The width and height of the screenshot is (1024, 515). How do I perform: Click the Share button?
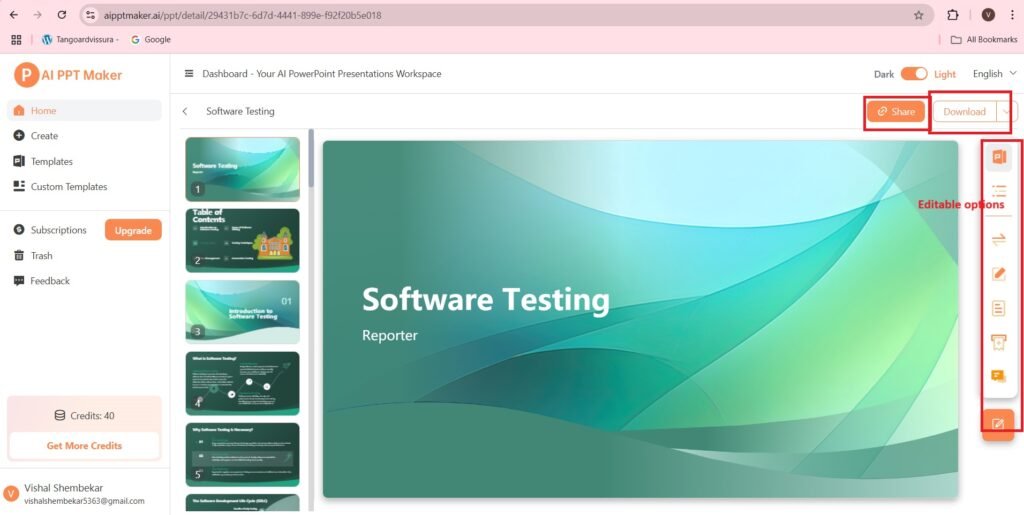[896, 112]
